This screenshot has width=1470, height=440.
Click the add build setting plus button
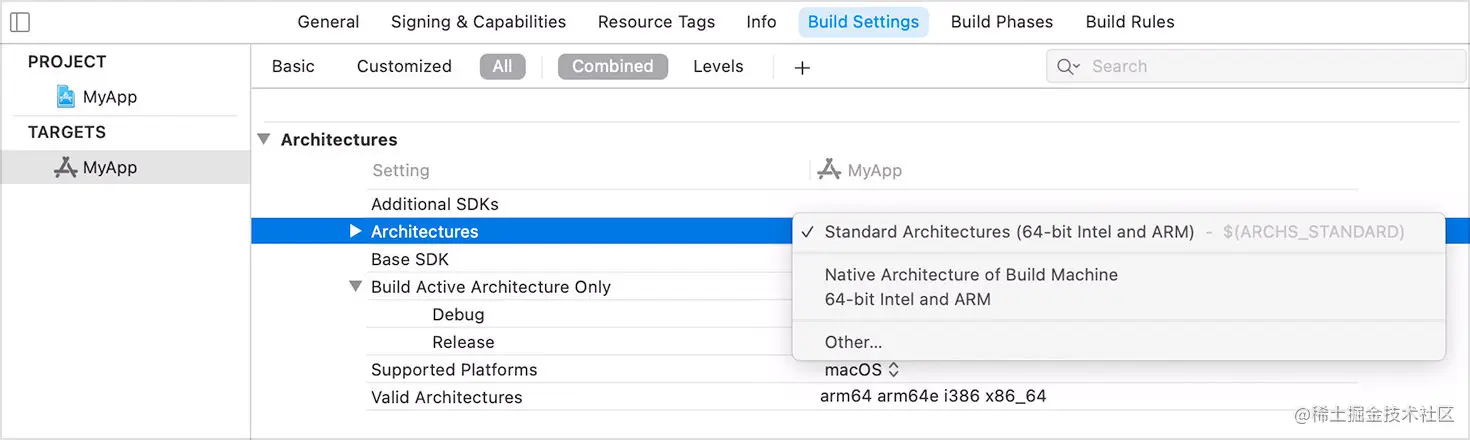click(802, 67)
